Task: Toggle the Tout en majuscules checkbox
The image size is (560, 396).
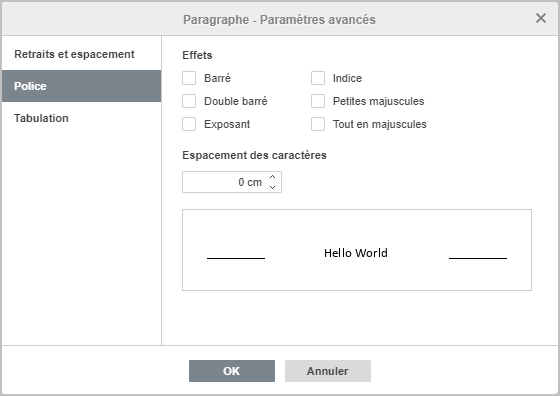Action: click(x=318, y=124)
